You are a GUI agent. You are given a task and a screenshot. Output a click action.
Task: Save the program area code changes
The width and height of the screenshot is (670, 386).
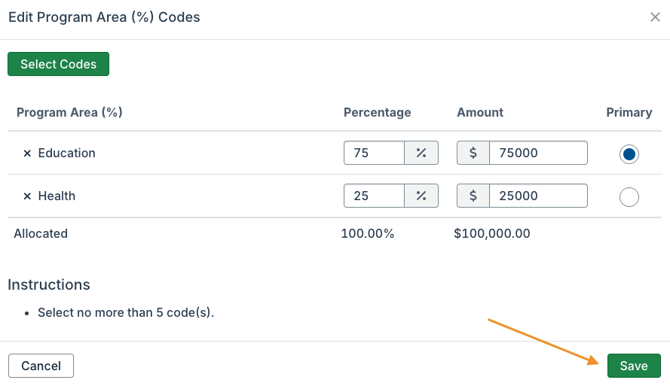[634, 366]
